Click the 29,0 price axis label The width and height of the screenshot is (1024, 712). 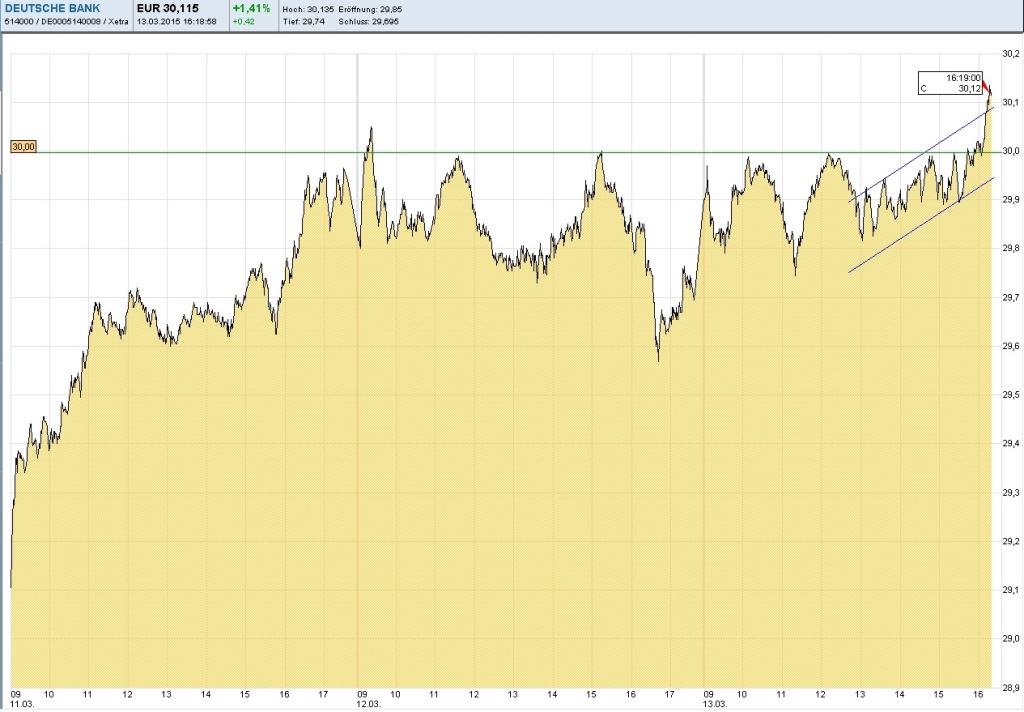coord(1011,639)
